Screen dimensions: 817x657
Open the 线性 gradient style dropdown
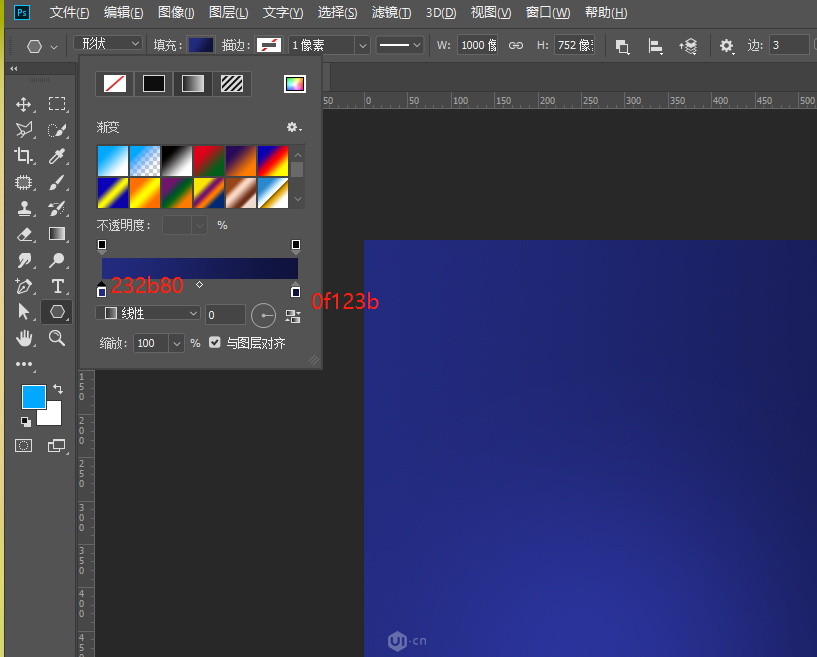pyautogui.click(x=148, y=312)
